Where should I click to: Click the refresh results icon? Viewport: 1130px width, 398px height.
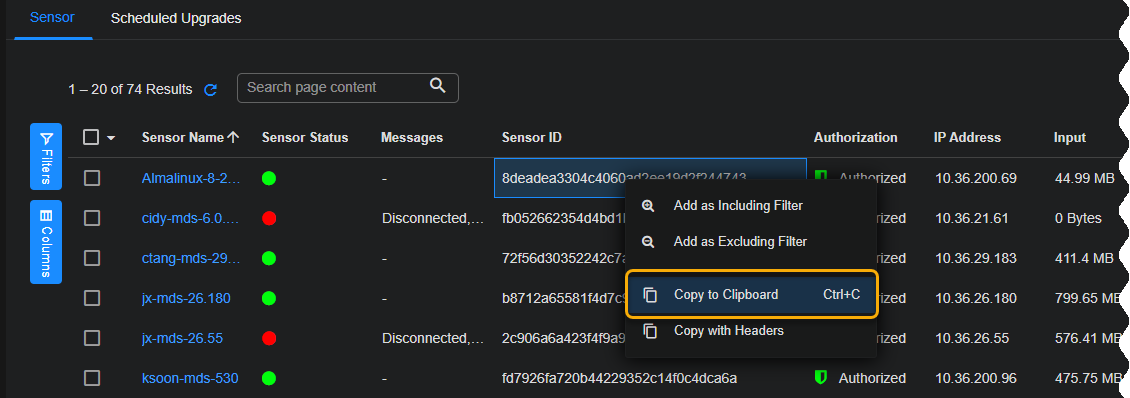coord(210,90)
